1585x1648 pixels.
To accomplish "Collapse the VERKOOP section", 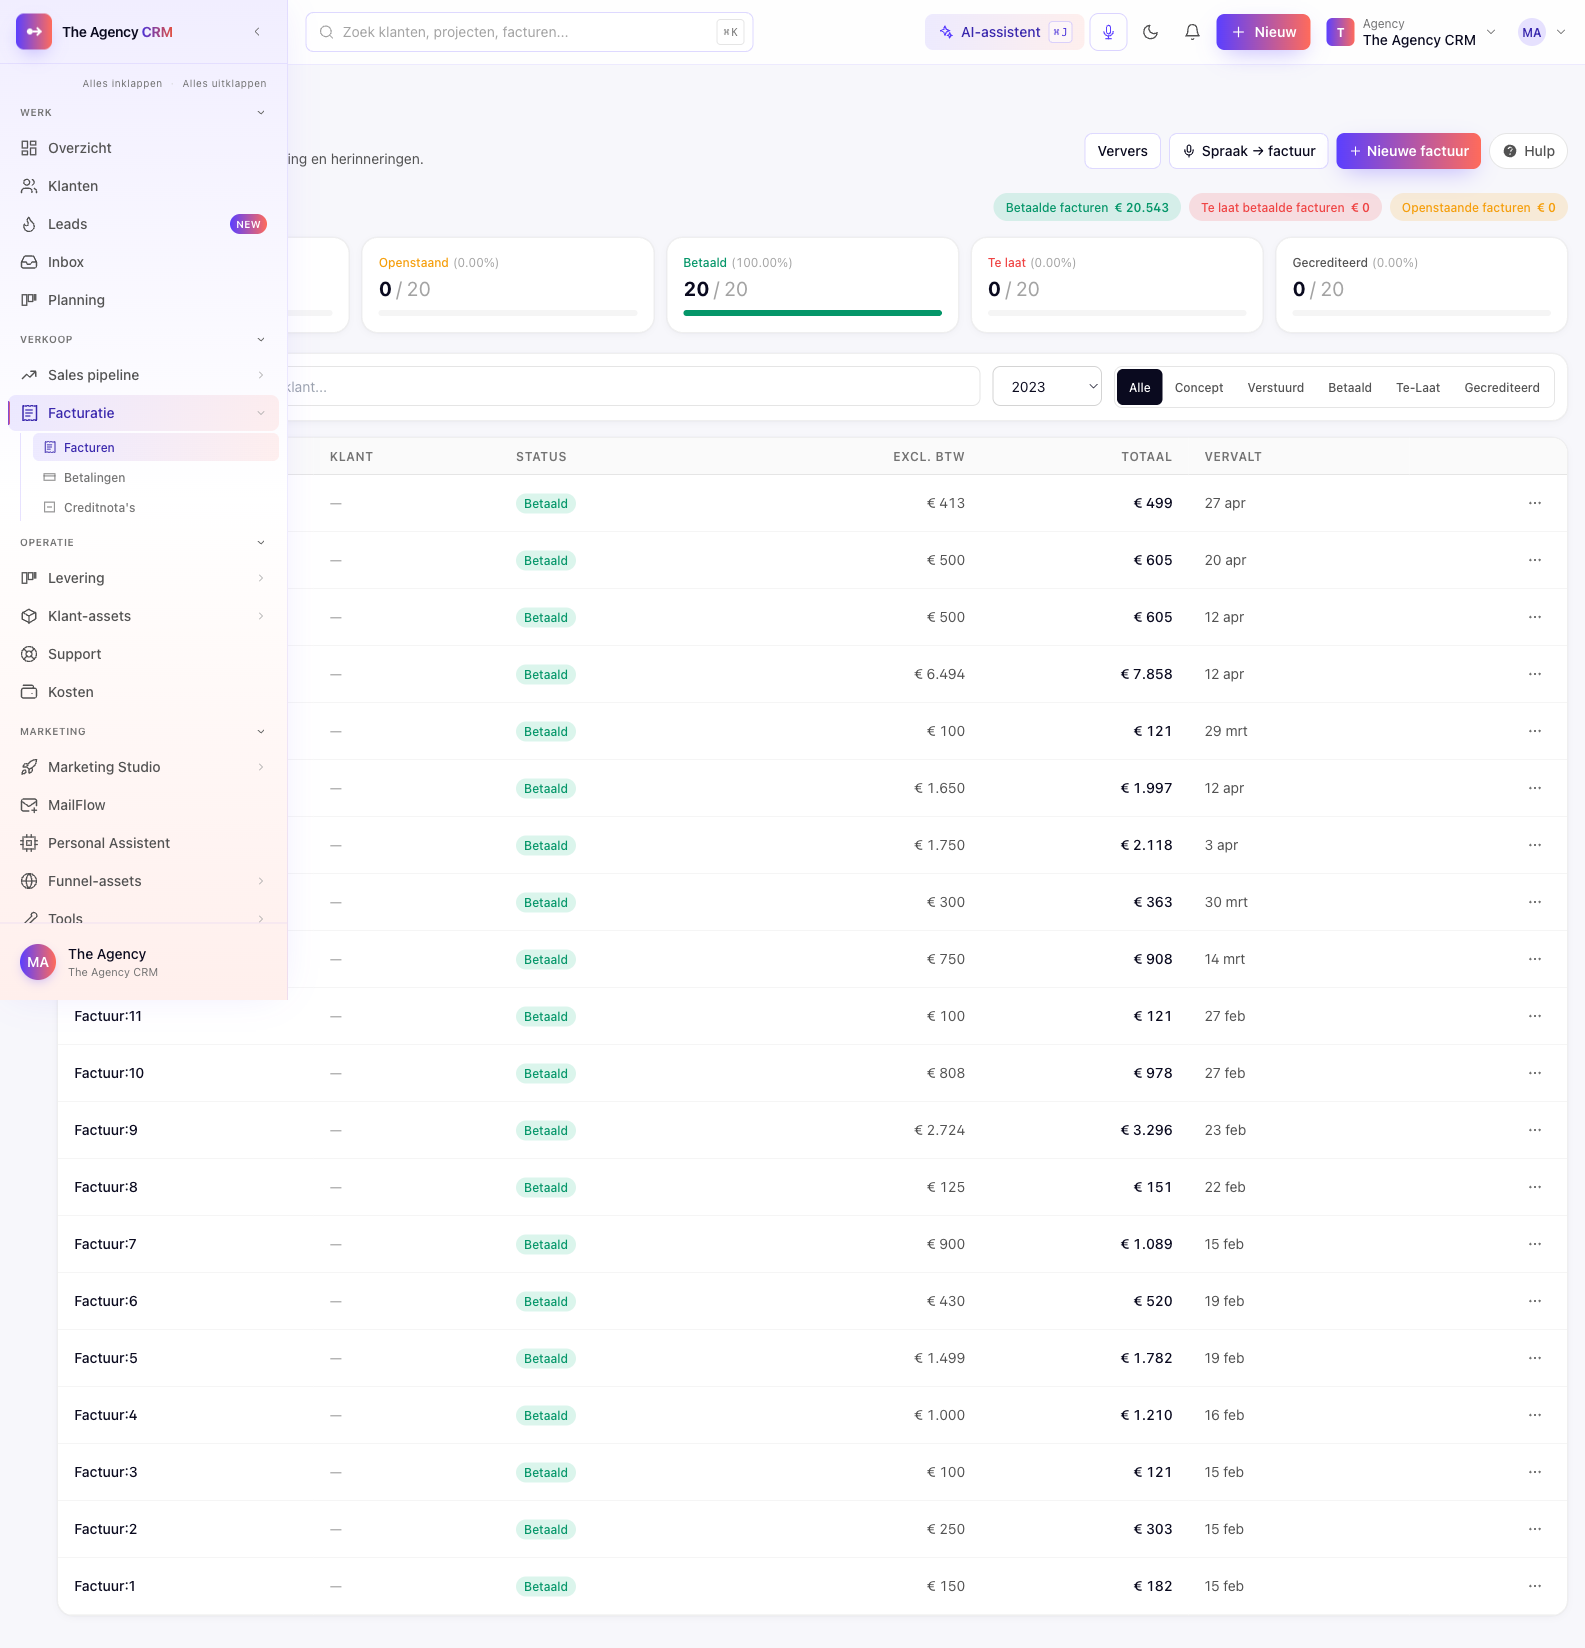I will pos(261,340).
